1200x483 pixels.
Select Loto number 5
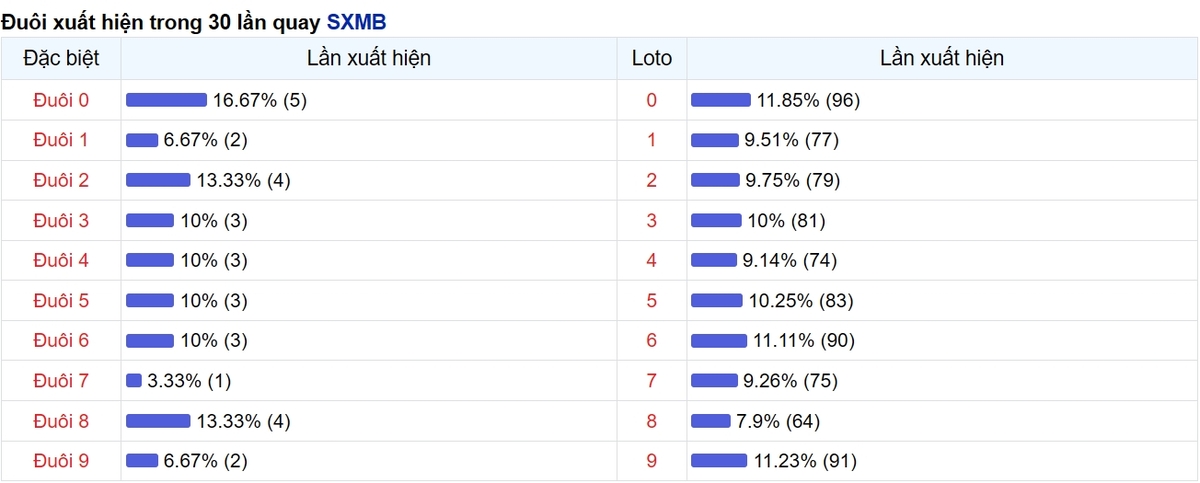[x=652, y=301]
